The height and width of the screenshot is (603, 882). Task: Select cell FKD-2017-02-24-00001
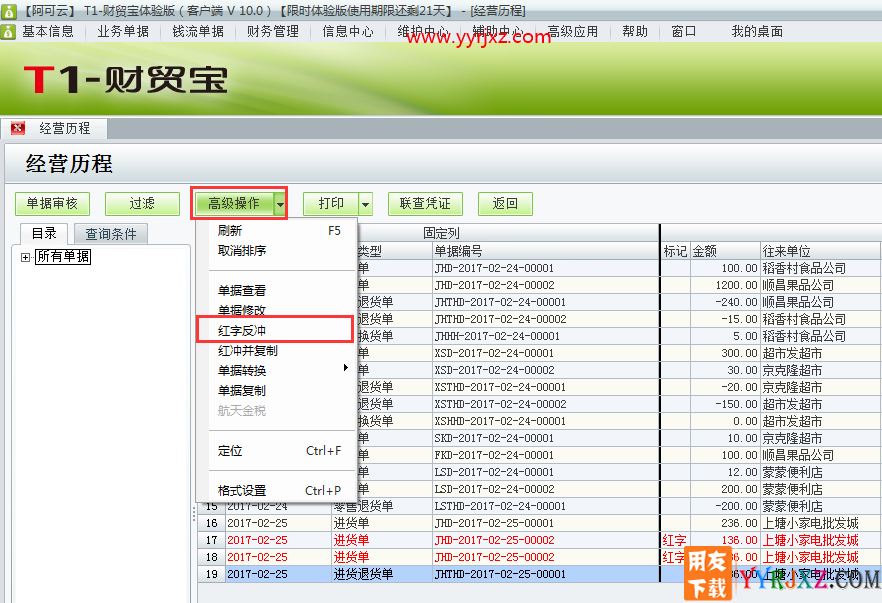point(546,455)
